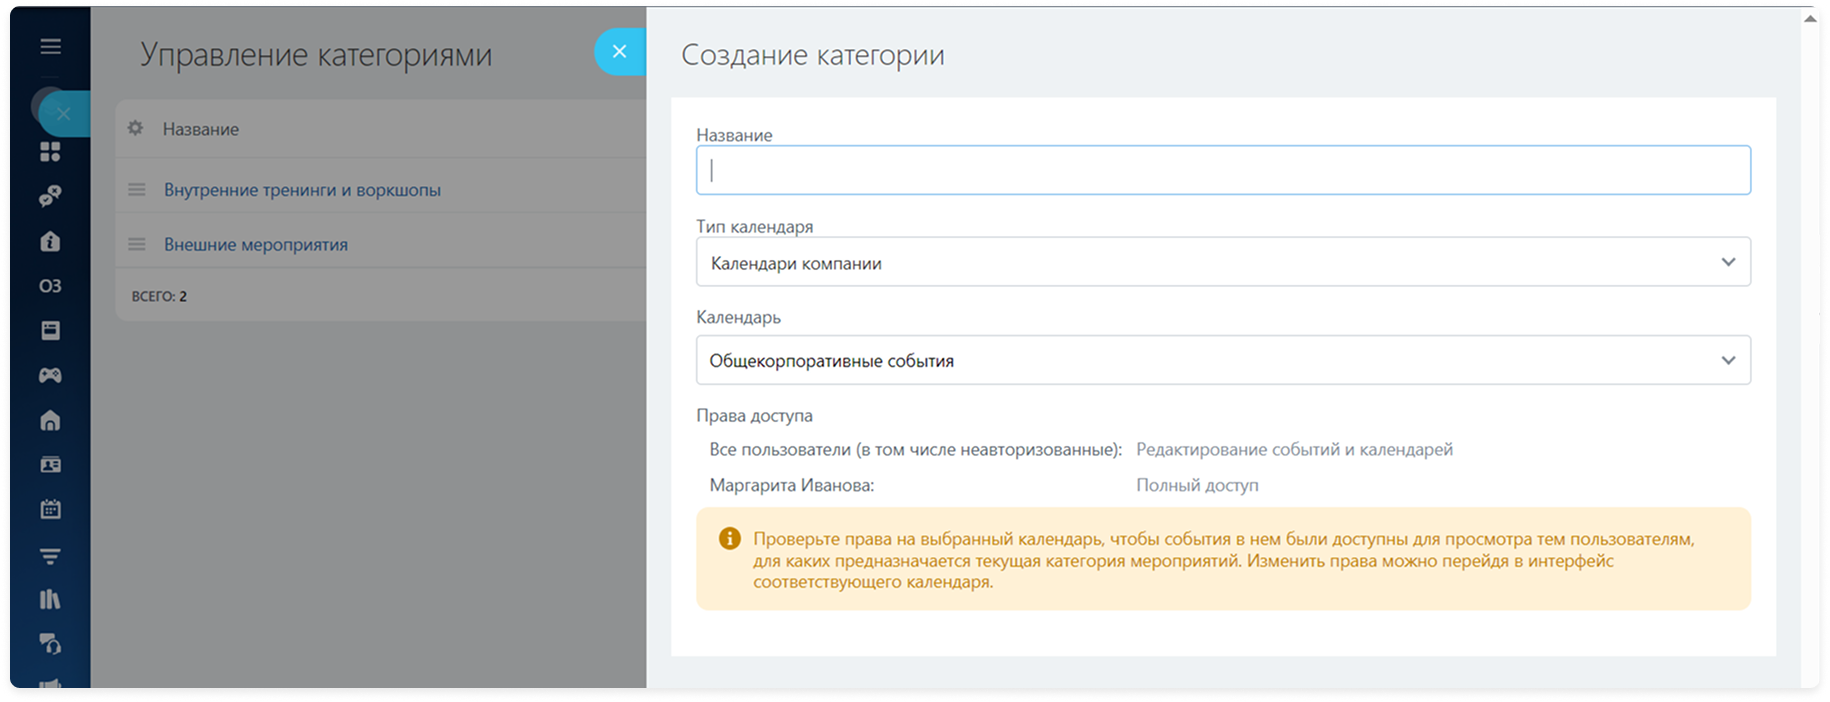Image resolution: width=1830 pixels, height=702 pixels.
Task: Click the O3 item in the sidebar
Action: [x=50, y=286]
